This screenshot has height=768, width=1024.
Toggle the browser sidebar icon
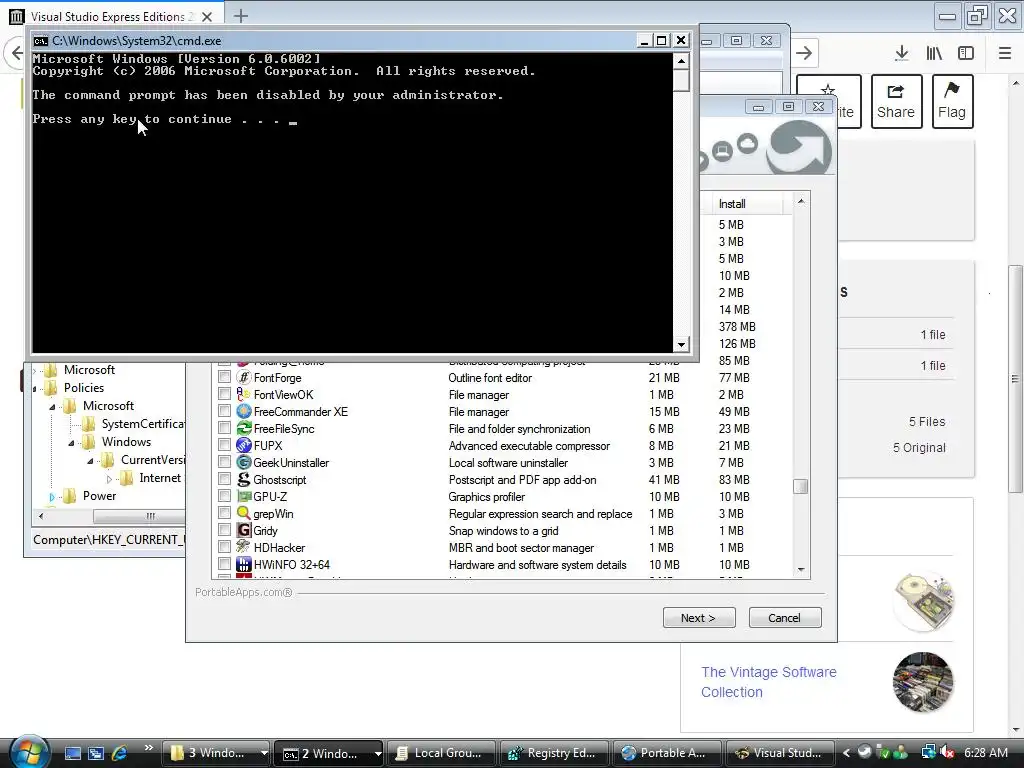(966, 53)
